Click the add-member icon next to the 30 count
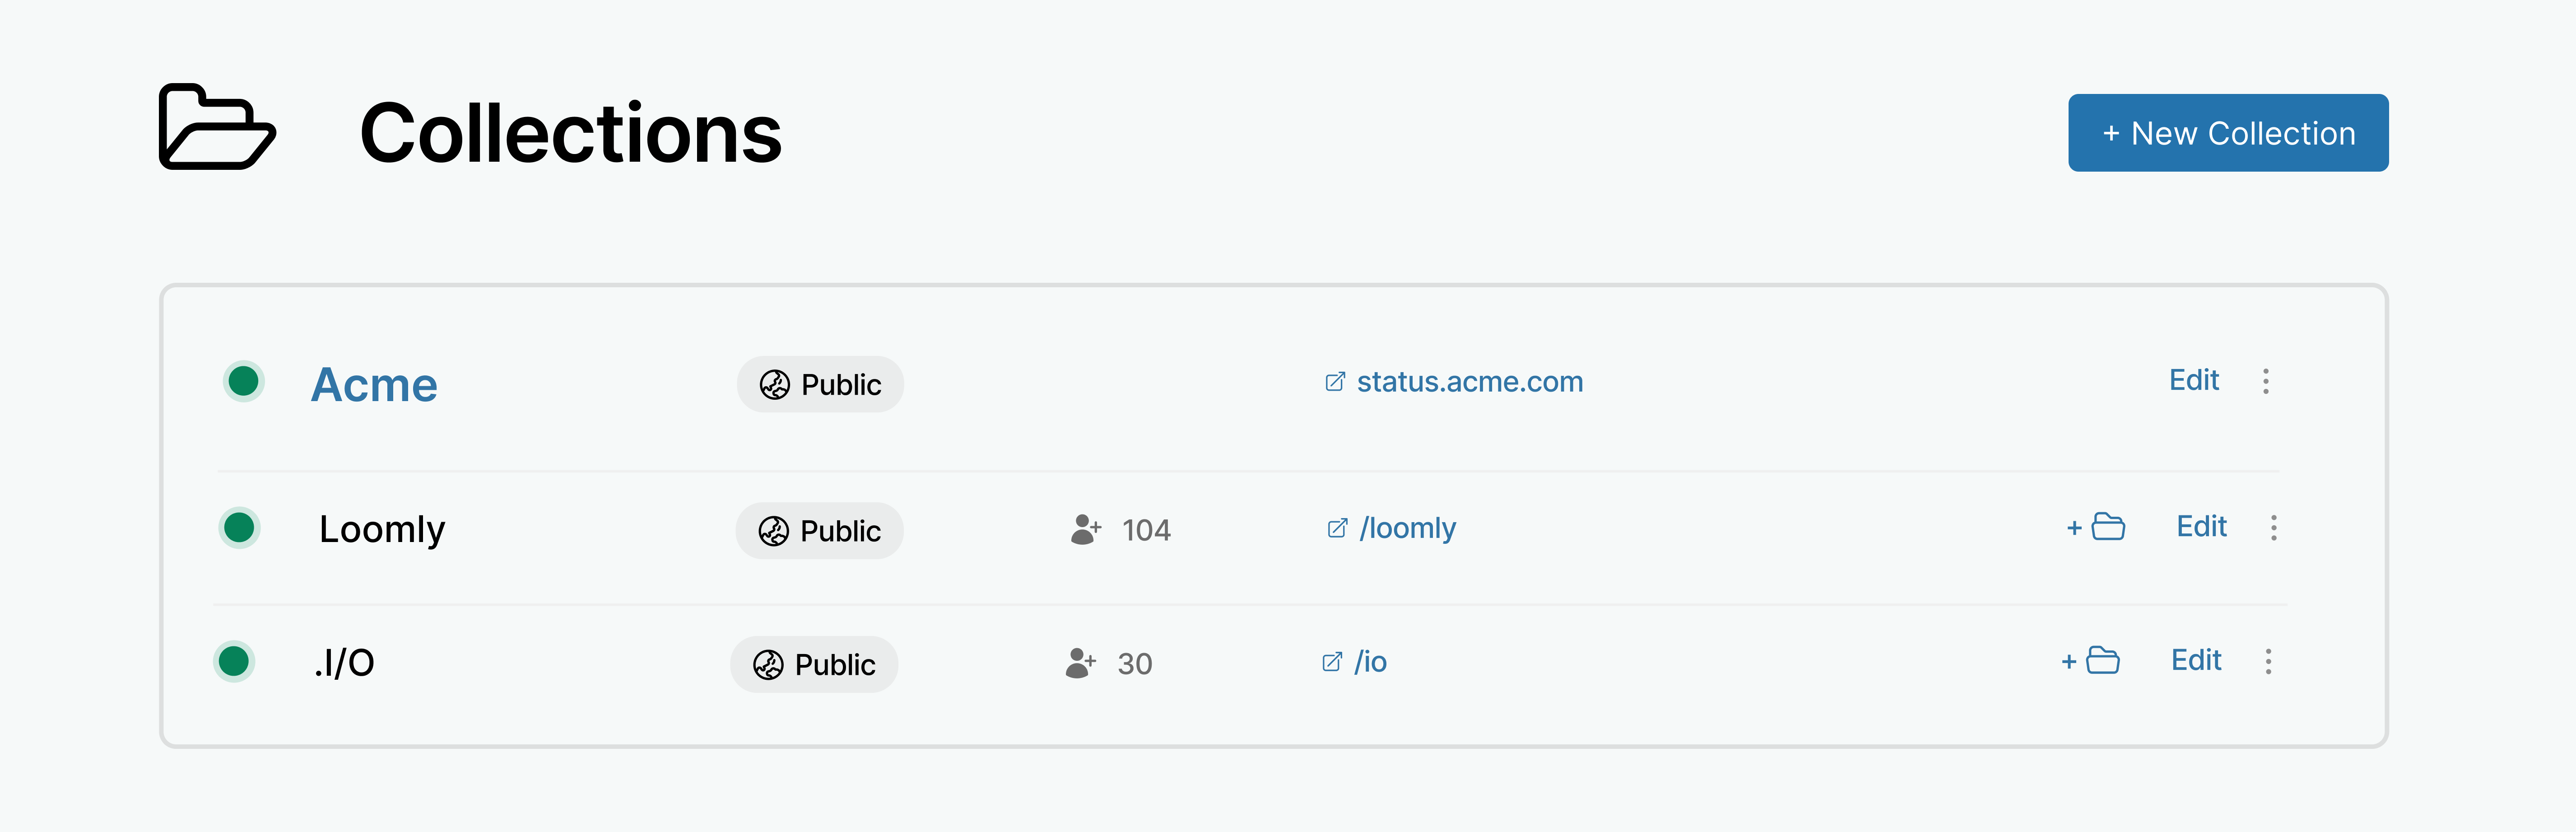Screen dimensions: 2576x832 pos(1079,662)
